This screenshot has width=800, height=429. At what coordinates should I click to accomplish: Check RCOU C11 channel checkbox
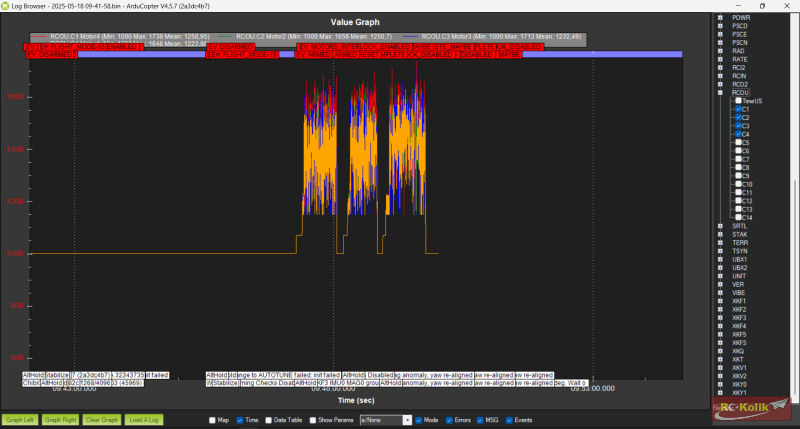738,192
